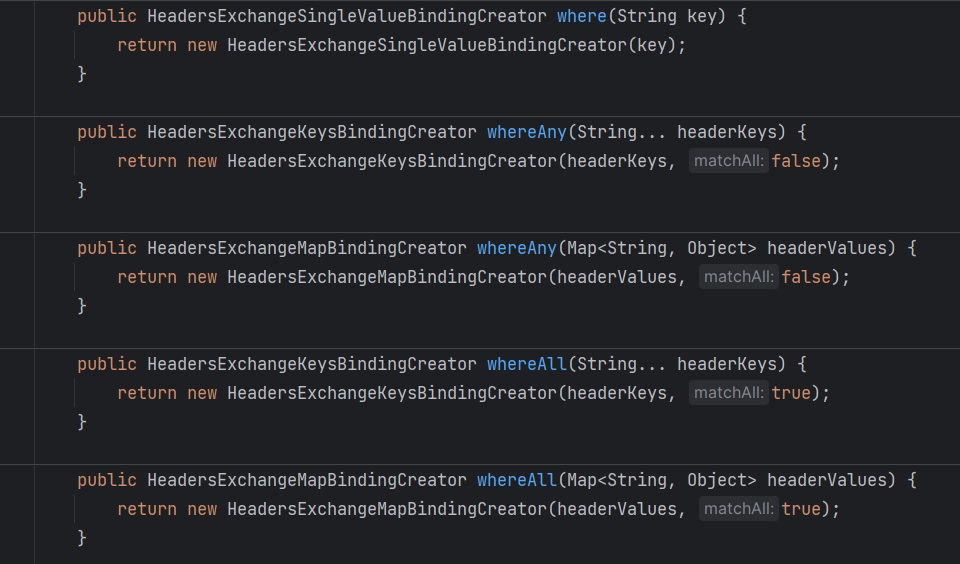Viewport: 960px width, 564px height.
Task: Click false value in whereAny headerKeys constructor
Action: pyautogui.click(x=796, y=161)
